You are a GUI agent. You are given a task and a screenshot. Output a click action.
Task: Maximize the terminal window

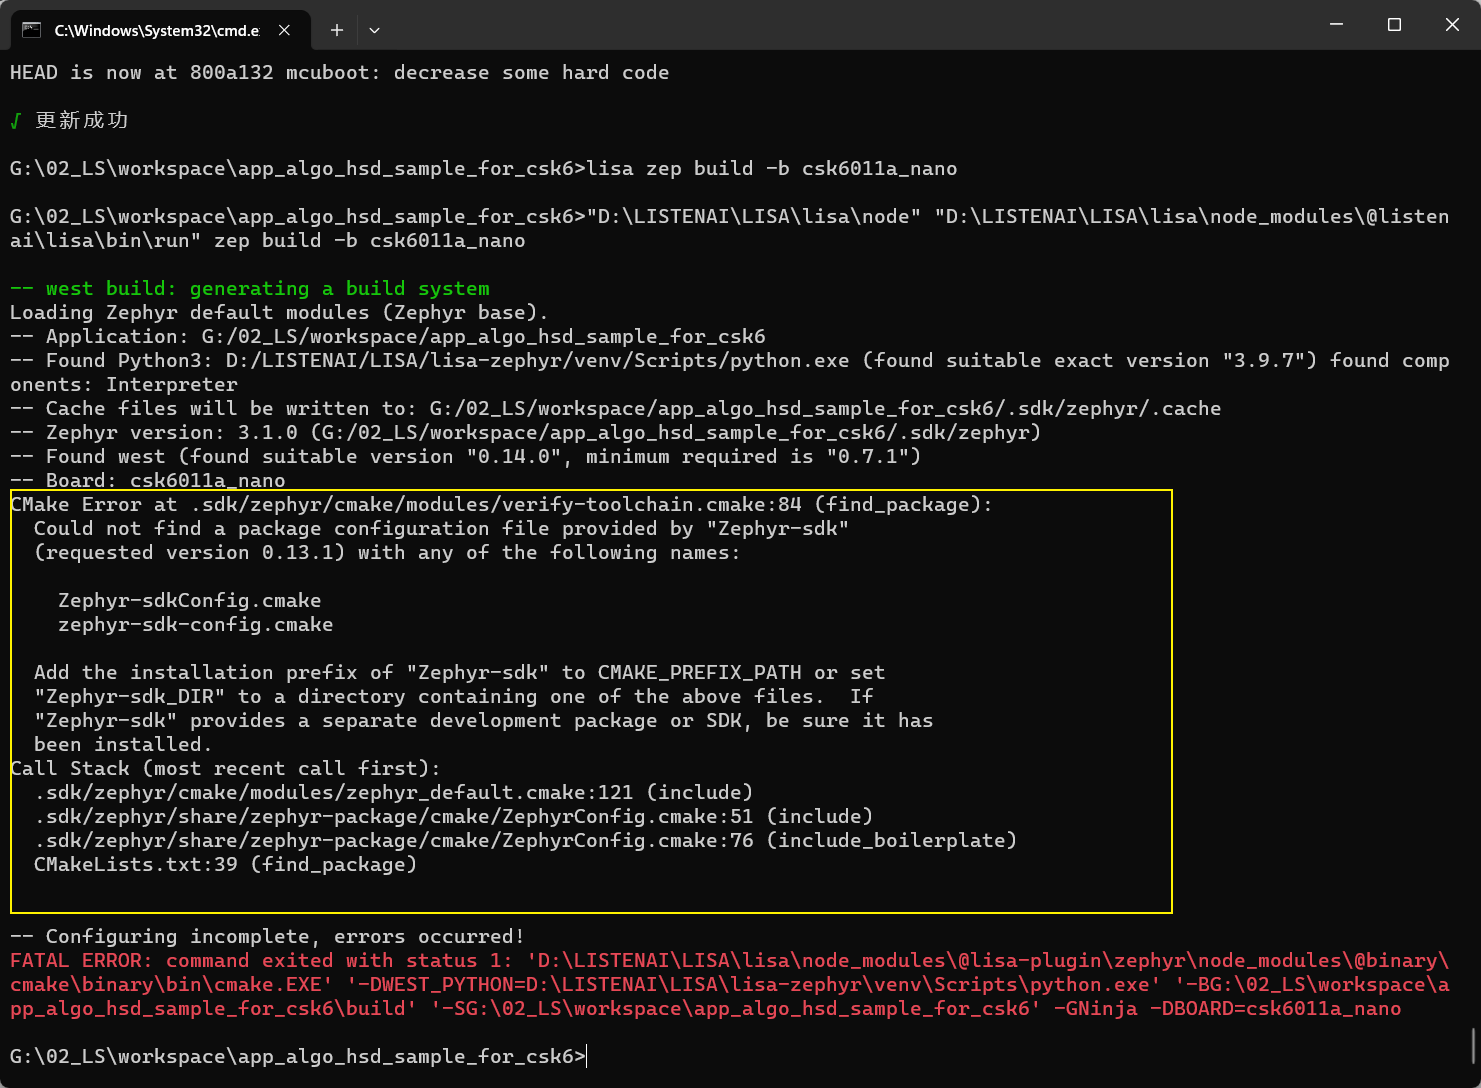(x=1394, y=24)
